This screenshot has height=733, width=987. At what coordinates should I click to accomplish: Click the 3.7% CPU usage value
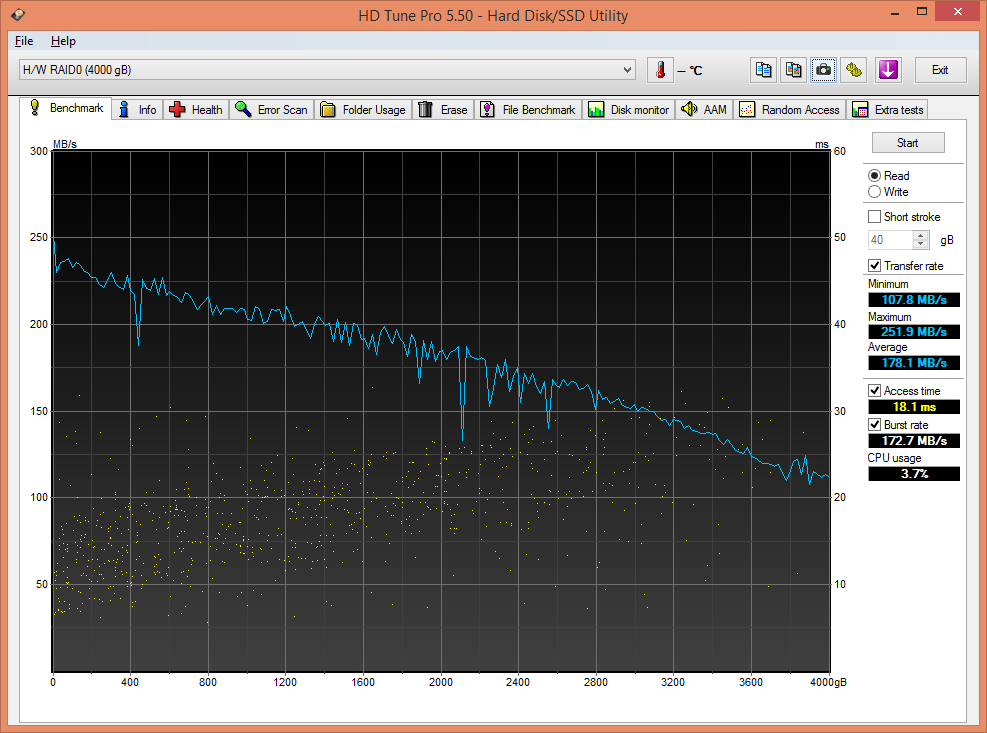[914, 474]
